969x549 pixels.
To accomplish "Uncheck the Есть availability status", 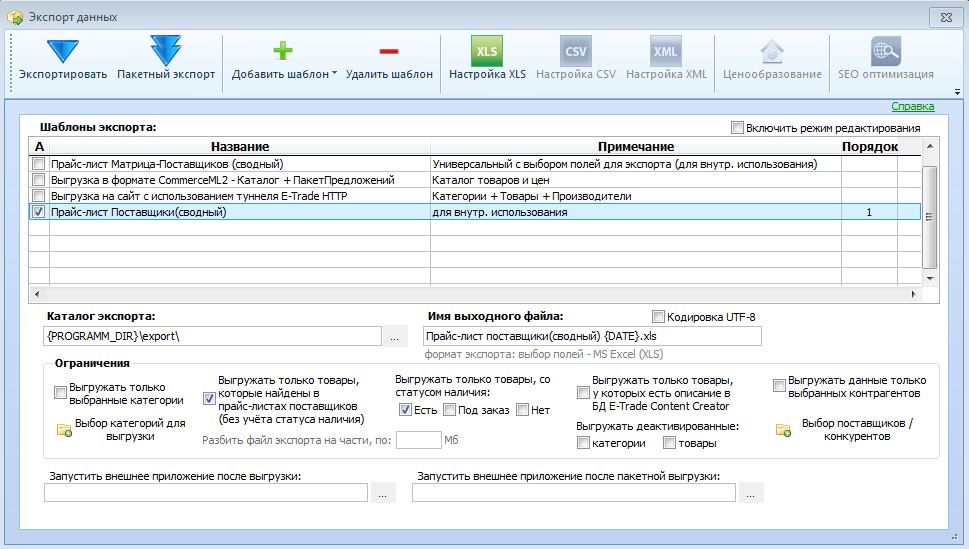I will [405, 409].
